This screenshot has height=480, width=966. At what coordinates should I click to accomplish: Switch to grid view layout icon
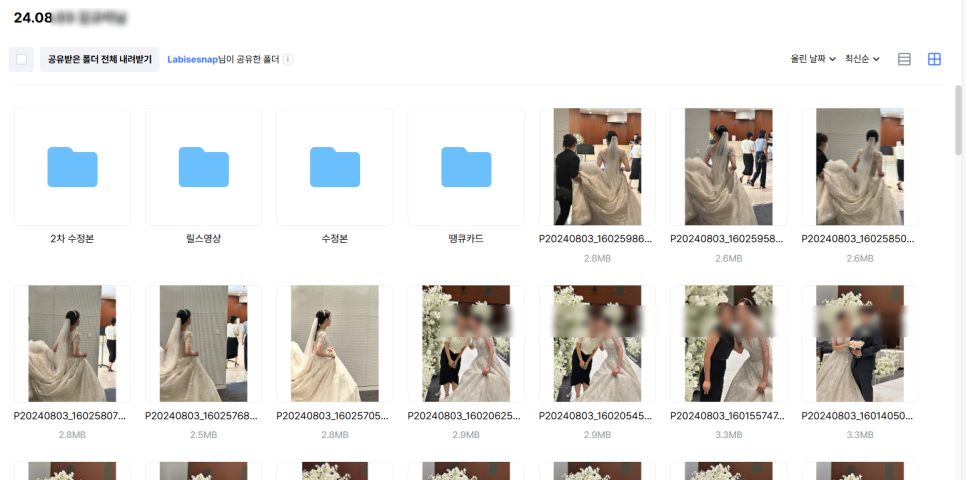point(934,59)
